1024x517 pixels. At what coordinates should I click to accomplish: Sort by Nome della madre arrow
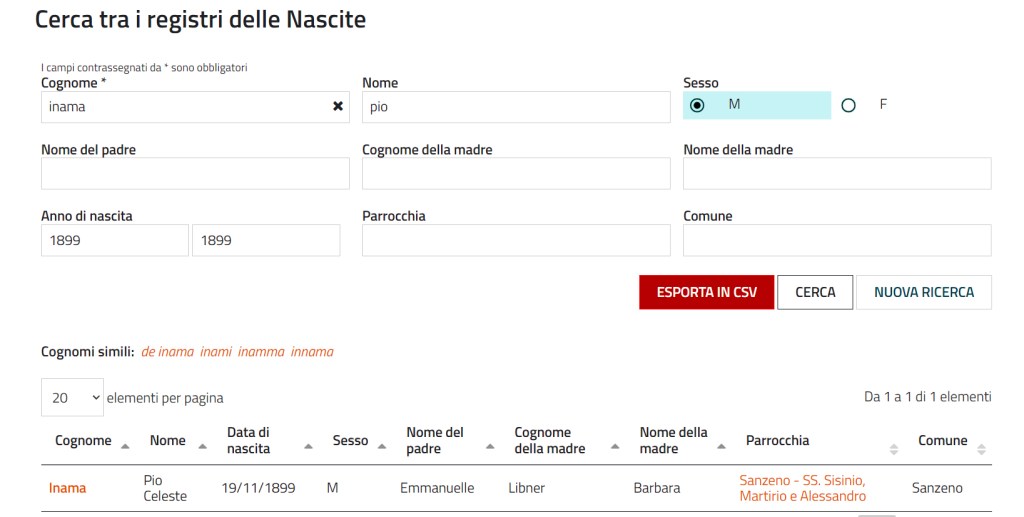(x=722, y=445)
